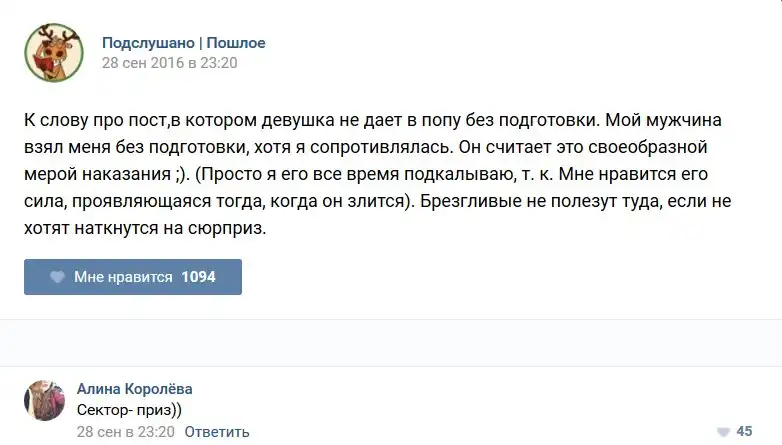The height and width of the screenshot is (445, 782).
Task: Click the comment's 45 likes count
Action: click(744, 432)
